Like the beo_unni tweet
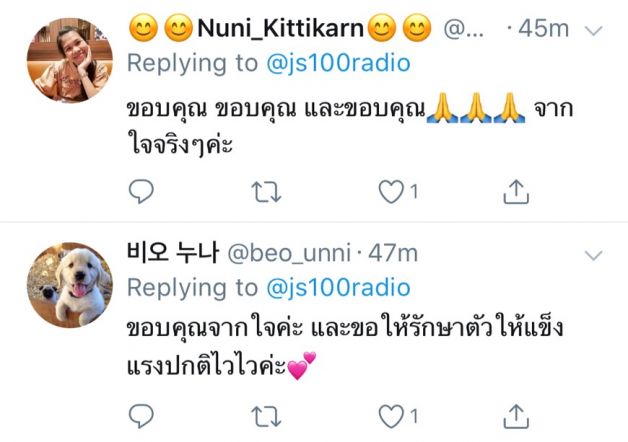Screen dimensions: 628x442 coord(398,417)
